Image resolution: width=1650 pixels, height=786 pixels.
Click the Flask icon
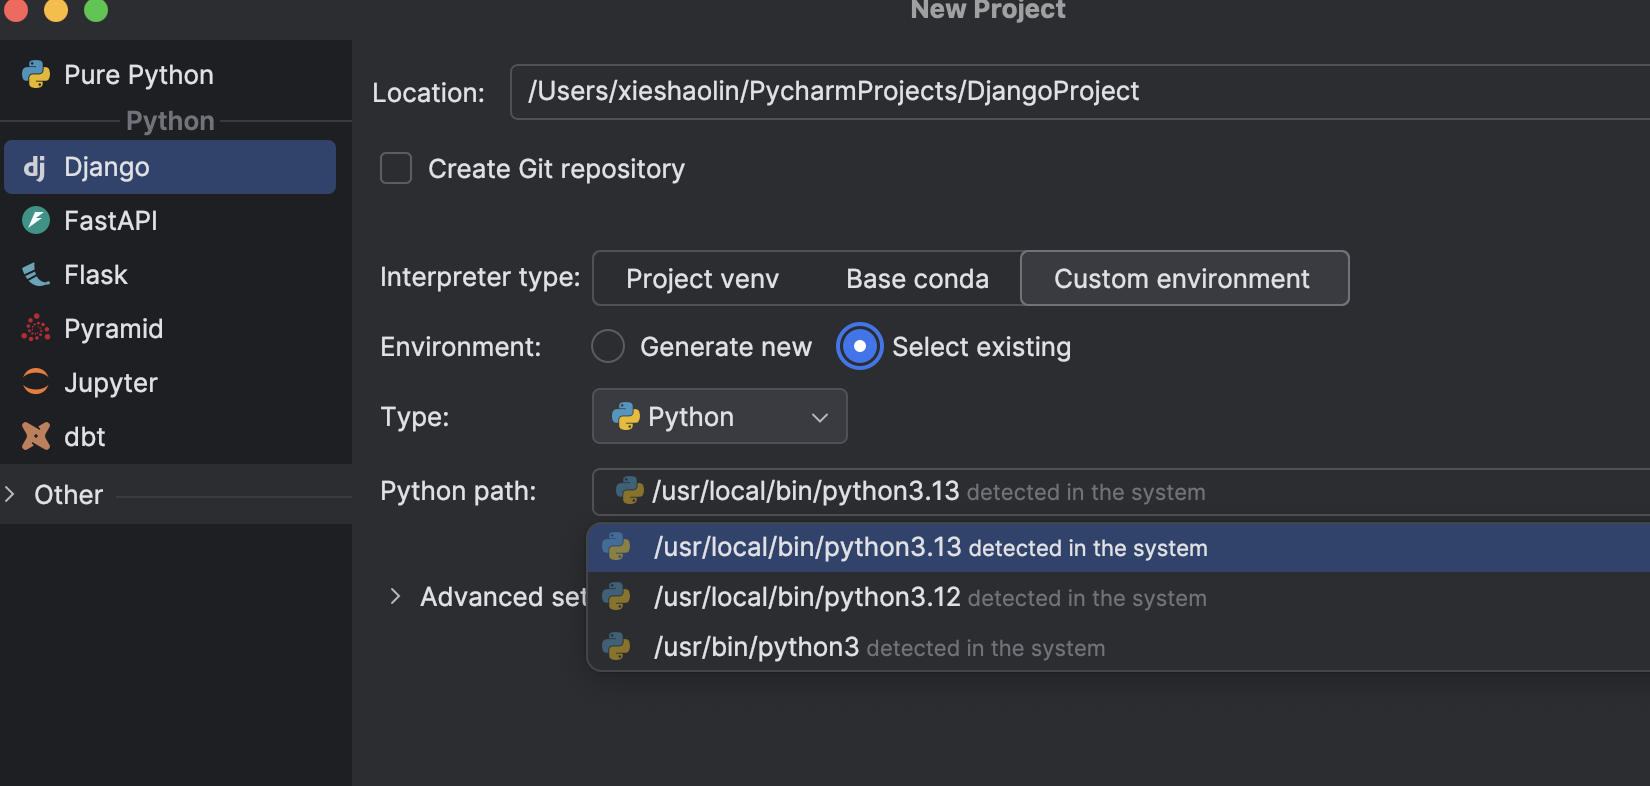36,274
